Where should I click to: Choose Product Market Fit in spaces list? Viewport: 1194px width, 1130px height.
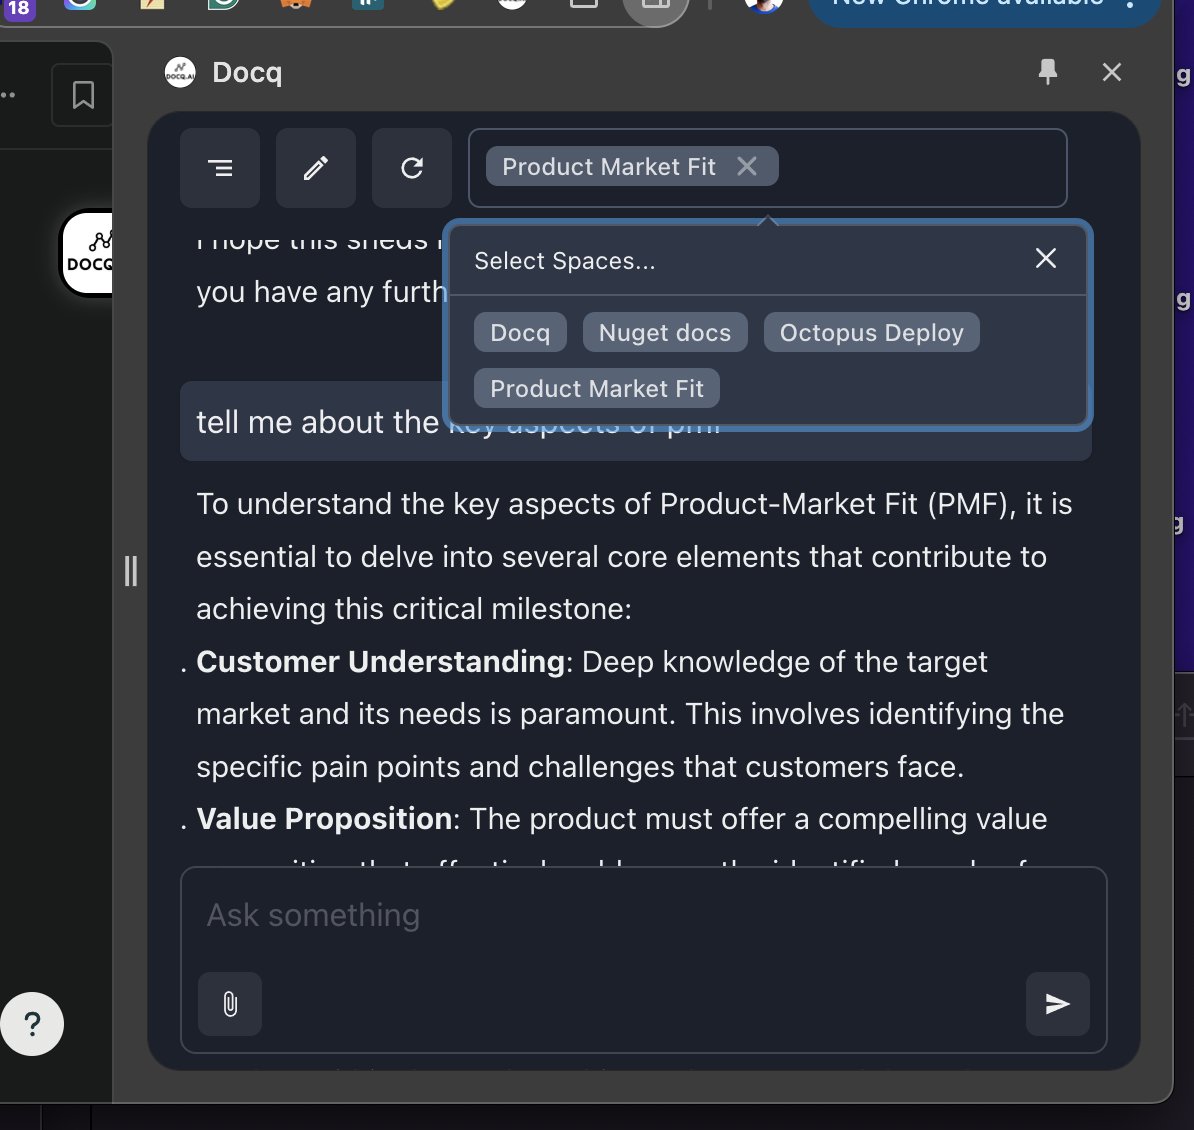point(596,388)
